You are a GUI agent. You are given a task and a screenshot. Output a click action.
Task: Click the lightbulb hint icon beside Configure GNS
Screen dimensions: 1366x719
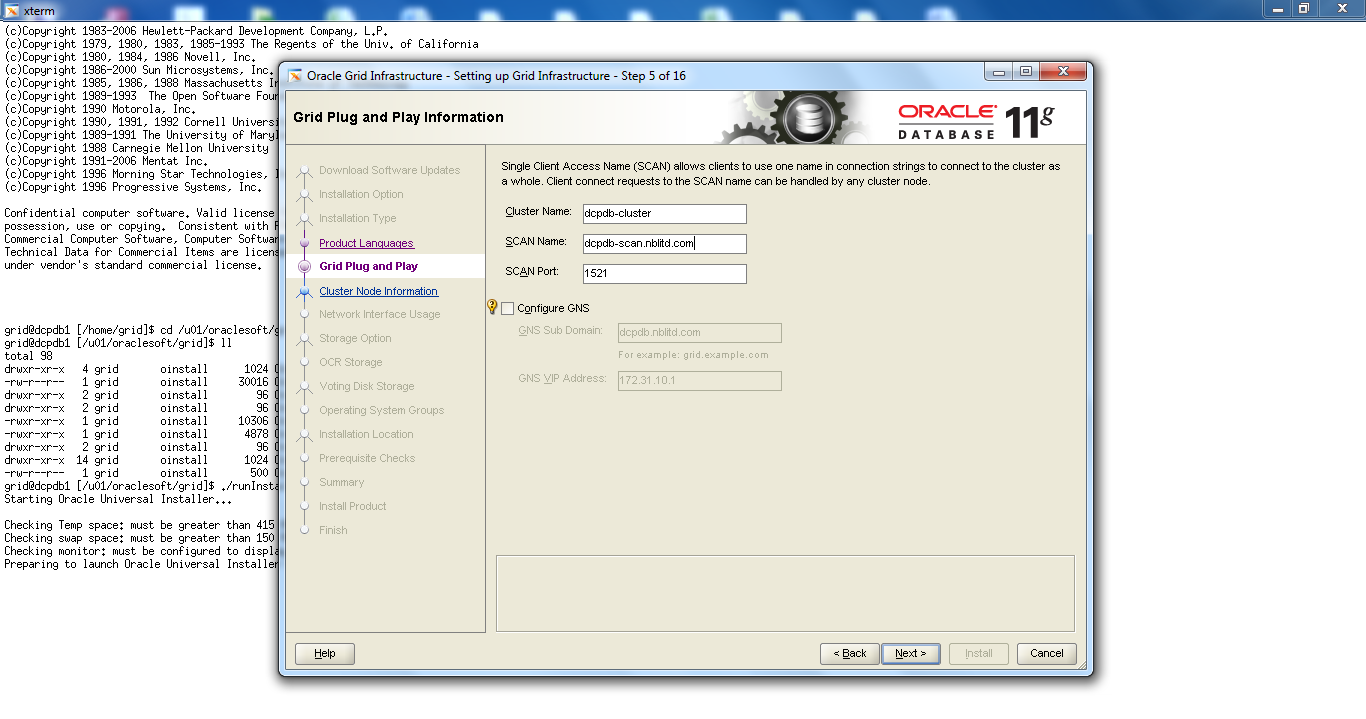pos(492,307)
